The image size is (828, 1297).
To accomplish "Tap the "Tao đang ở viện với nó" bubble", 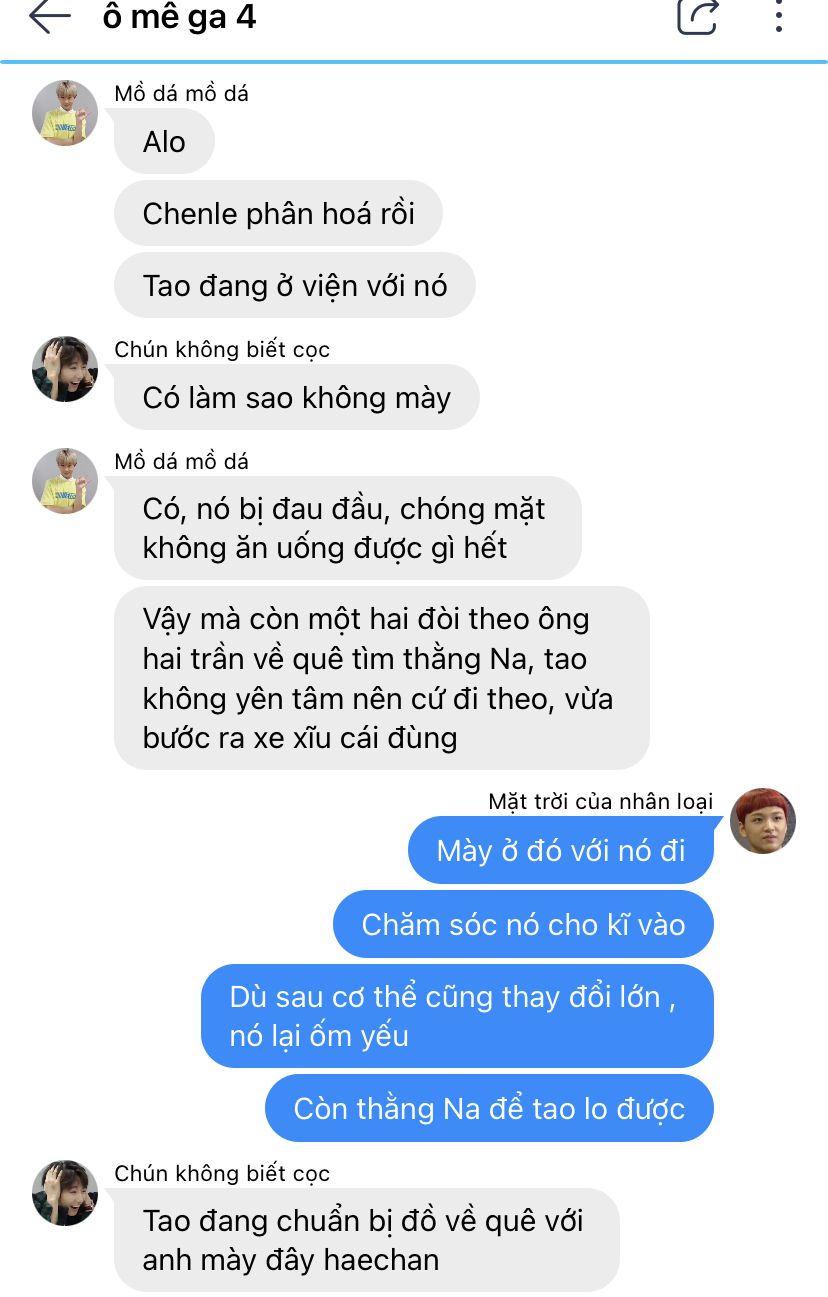I will click(295, 286).
